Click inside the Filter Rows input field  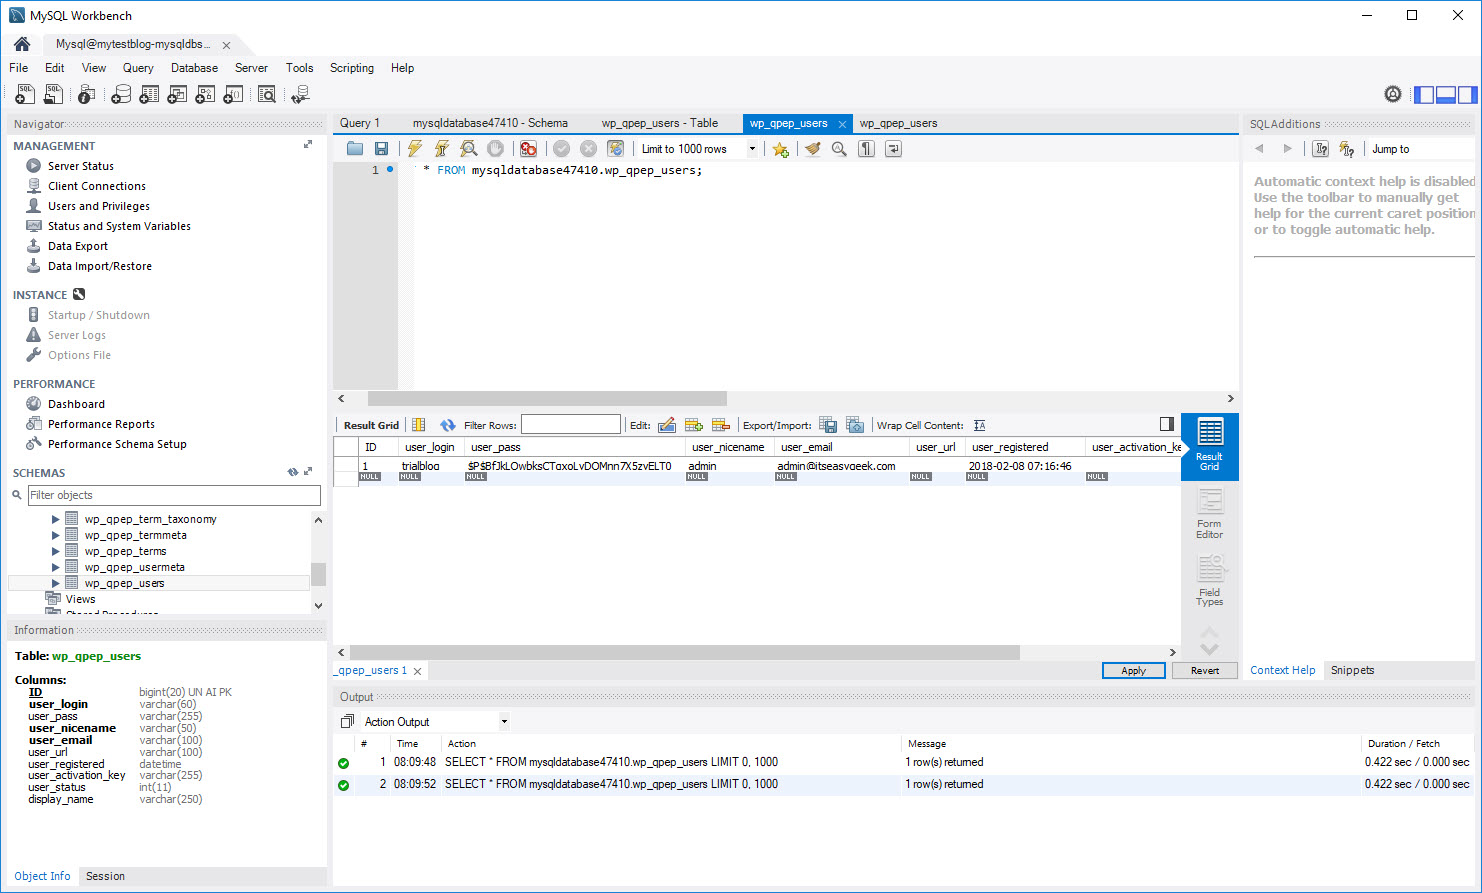point(570,423)
